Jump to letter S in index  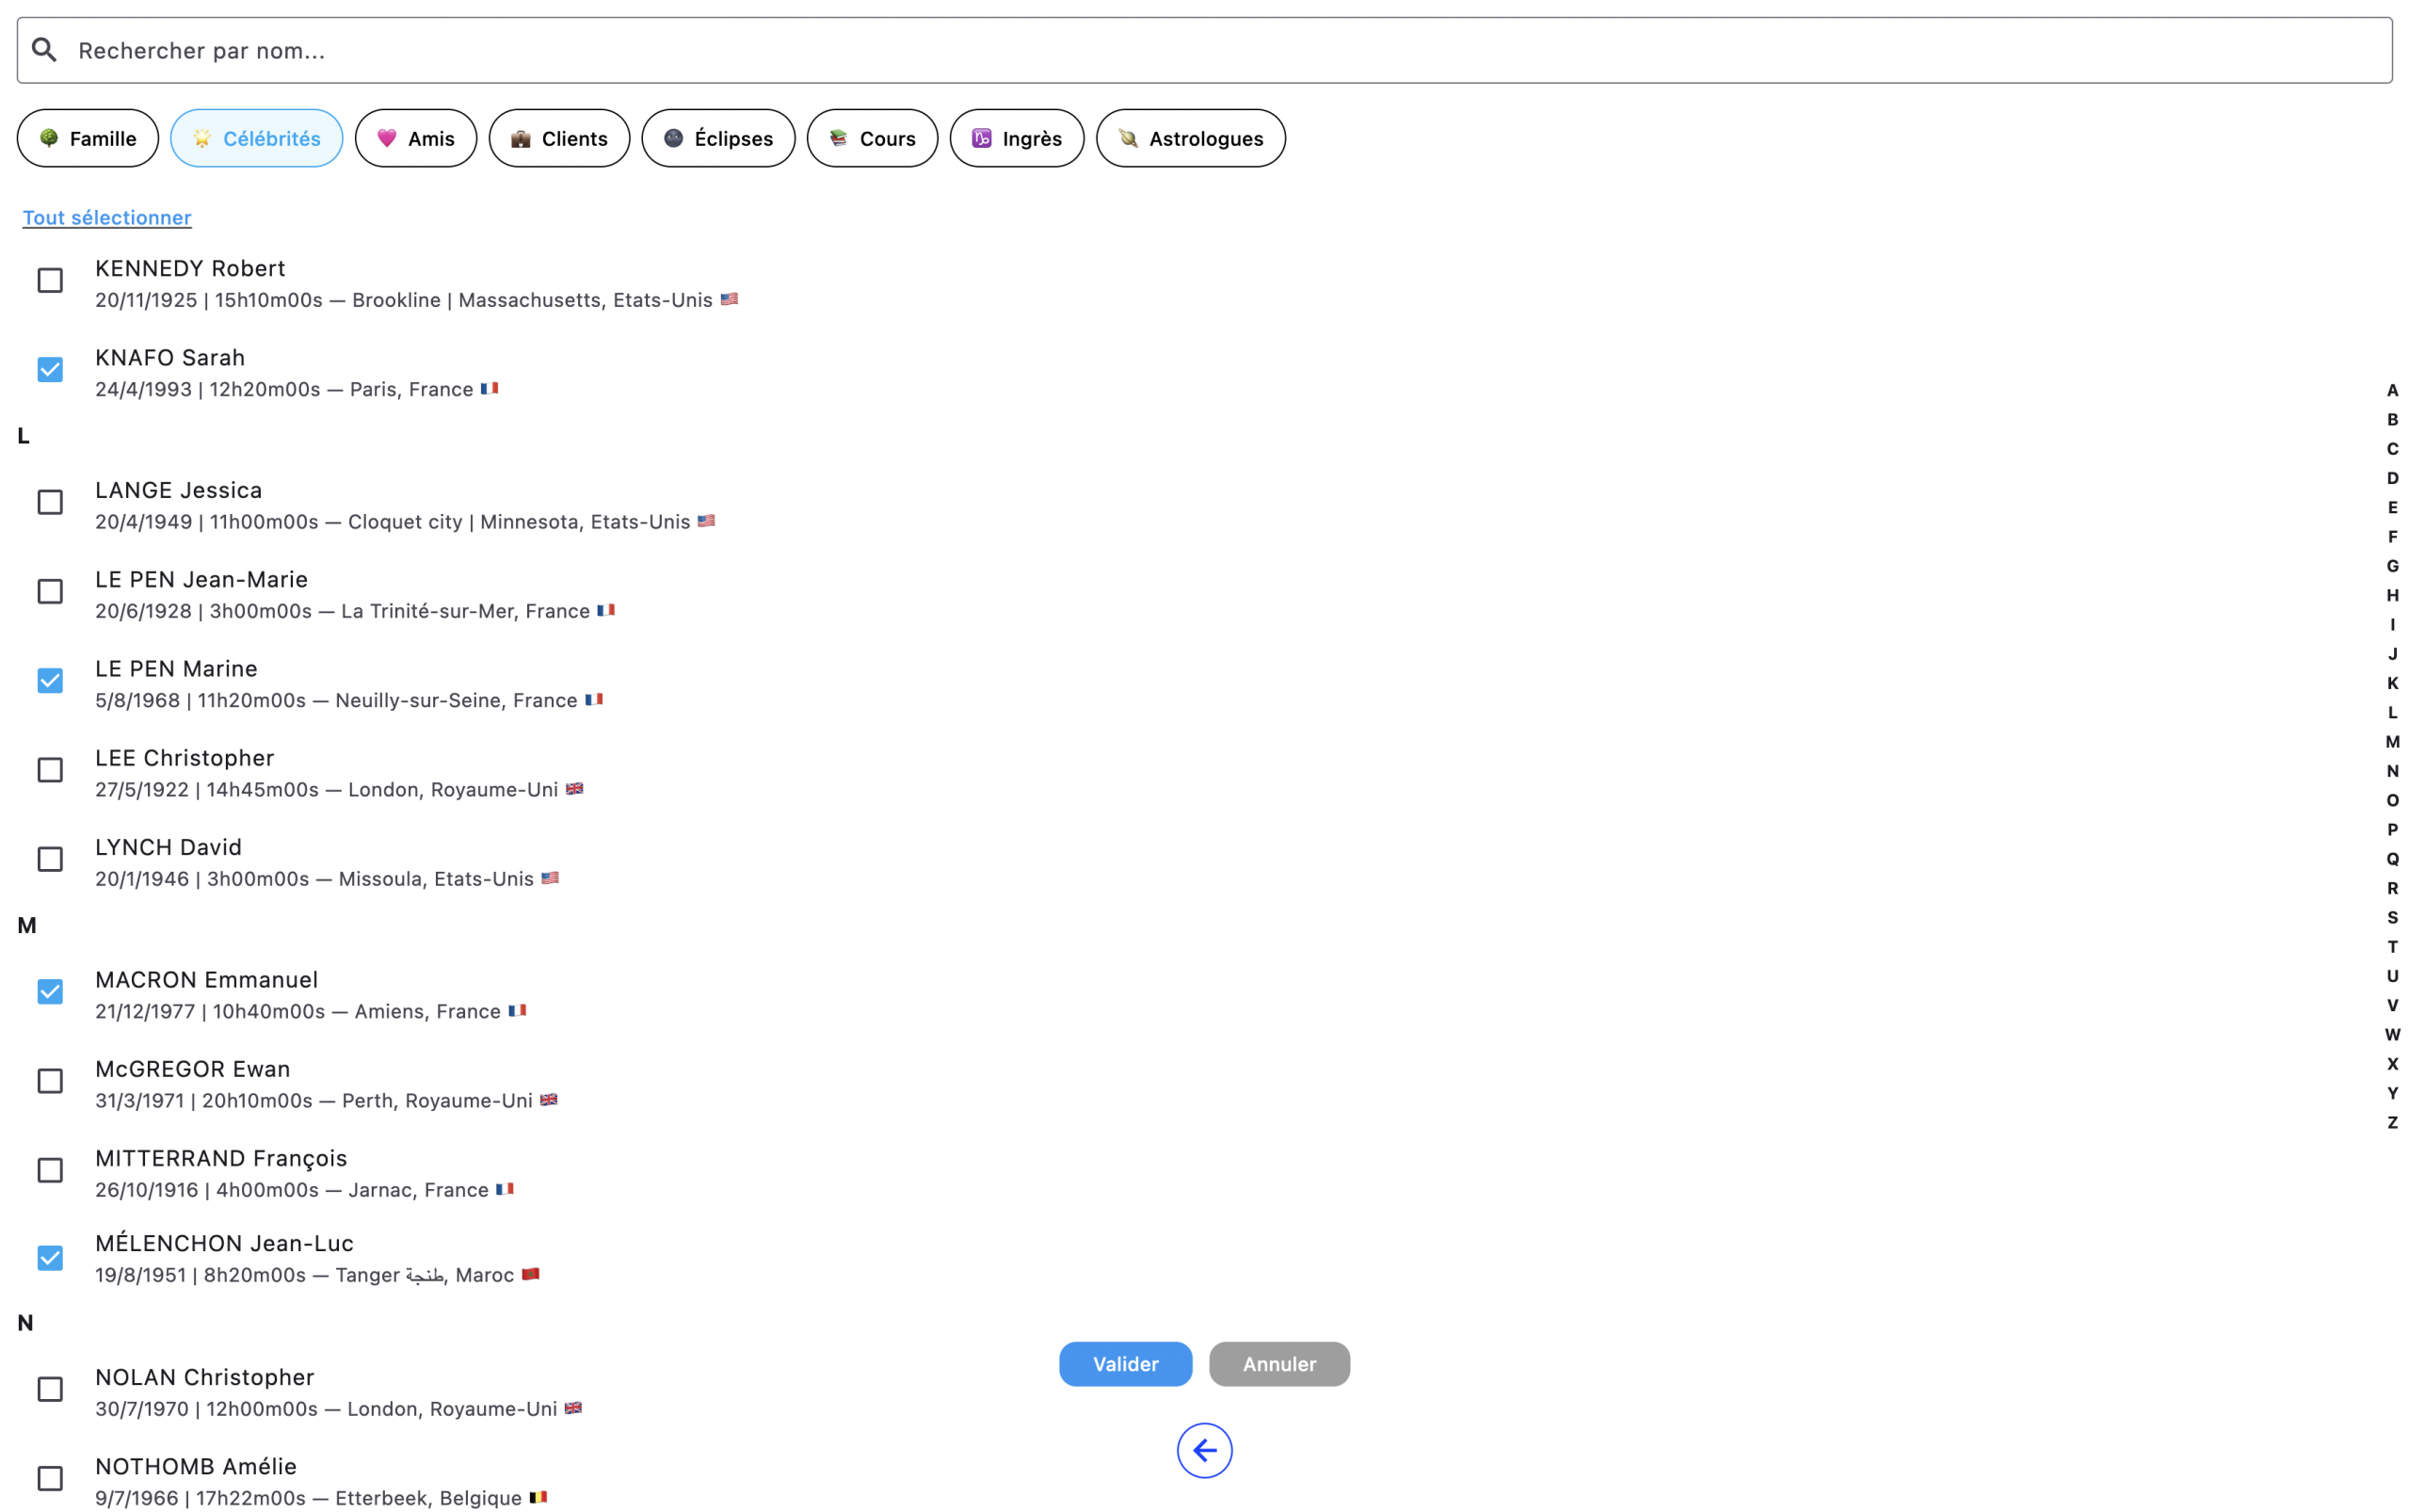tap(2392, 918)
